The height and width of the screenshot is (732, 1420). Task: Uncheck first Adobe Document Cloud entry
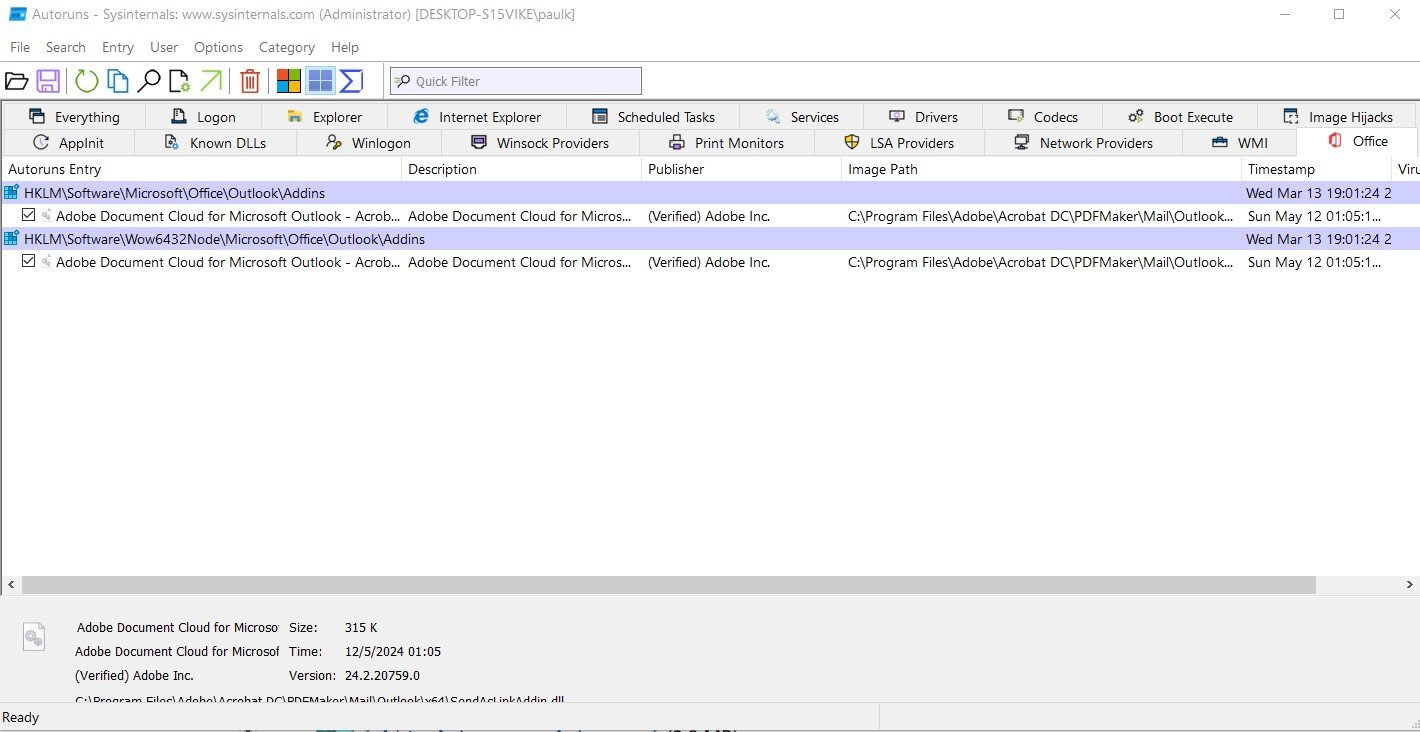click(x=28, y=215)
